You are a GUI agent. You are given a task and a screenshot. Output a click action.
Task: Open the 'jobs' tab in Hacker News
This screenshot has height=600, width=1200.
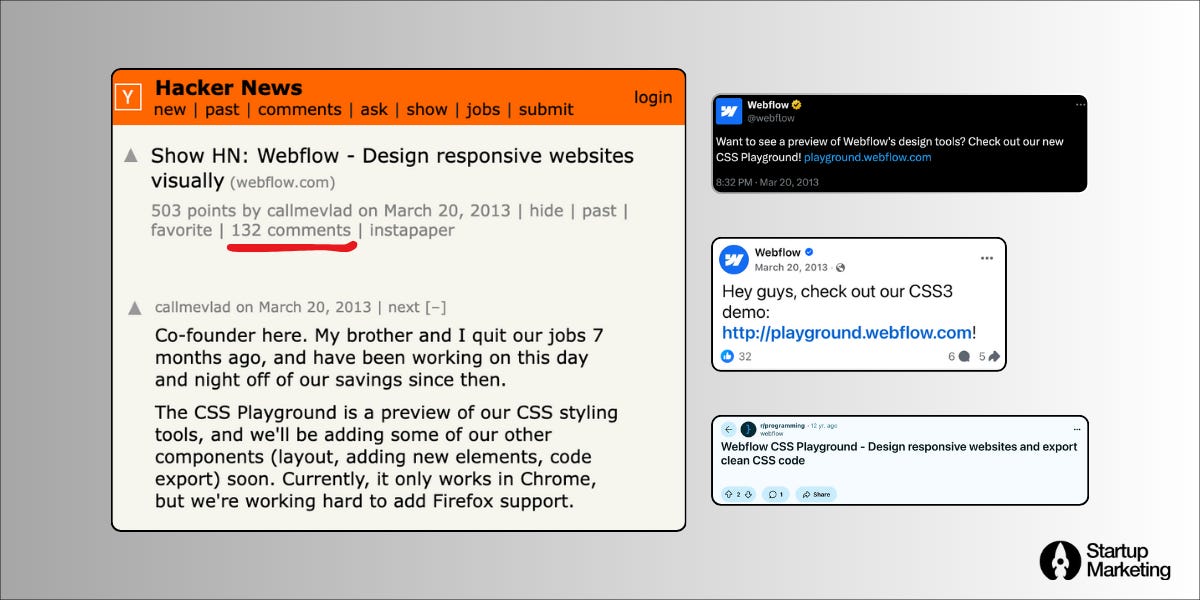coord(483,109)
